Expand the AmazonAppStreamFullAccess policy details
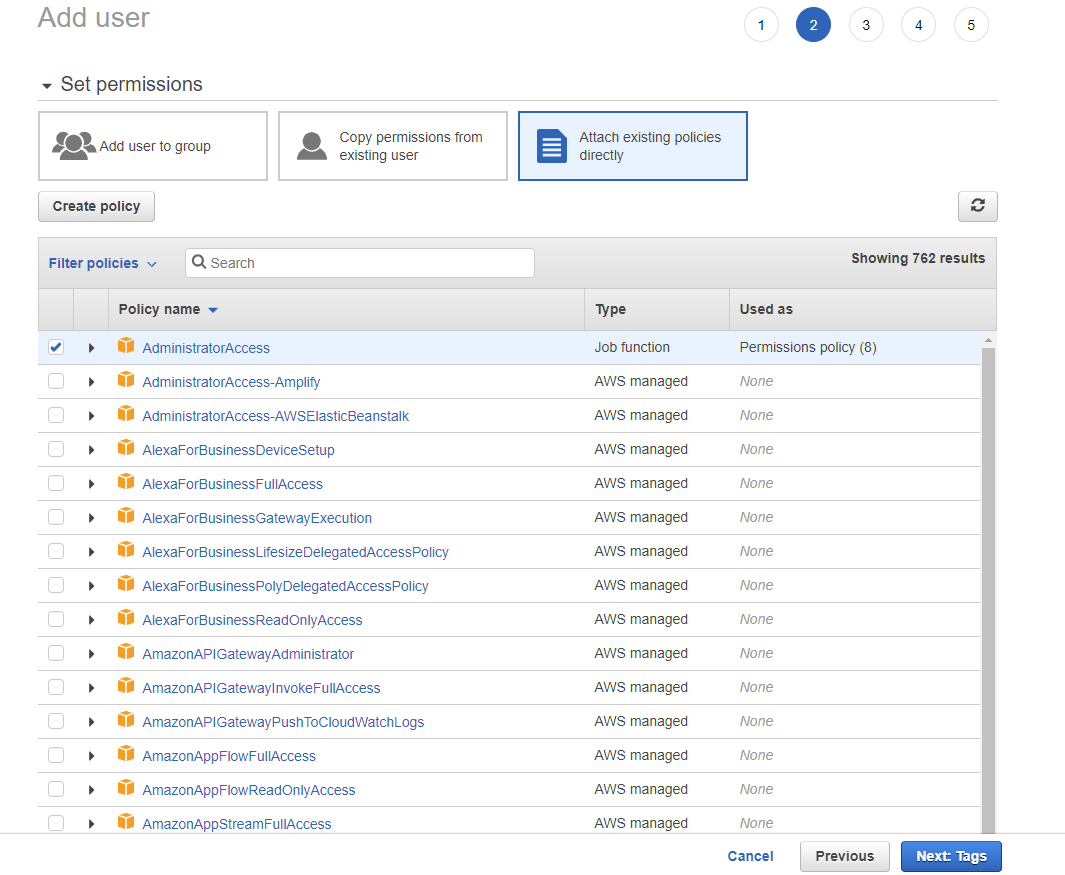 point(91,823)
